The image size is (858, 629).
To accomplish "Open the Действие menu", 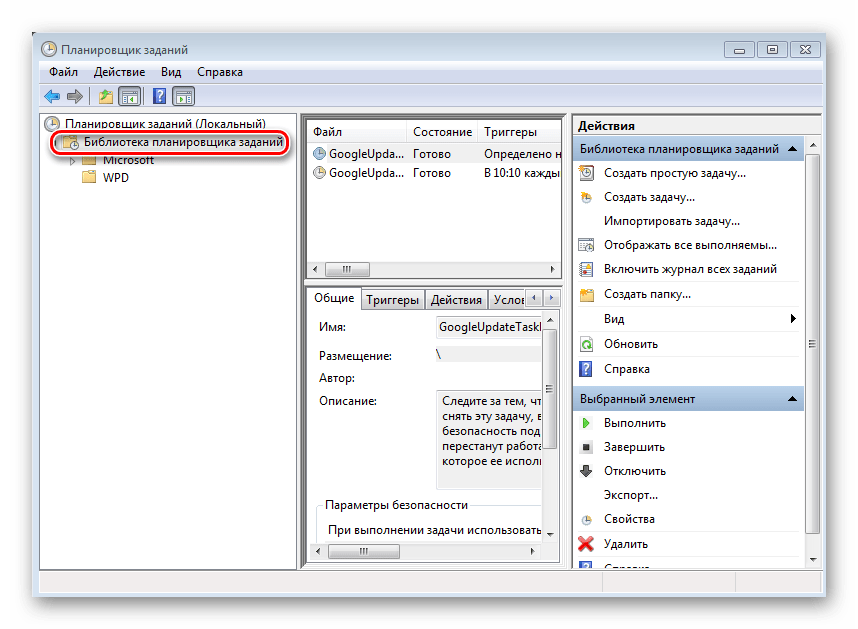I will [119, 72].
